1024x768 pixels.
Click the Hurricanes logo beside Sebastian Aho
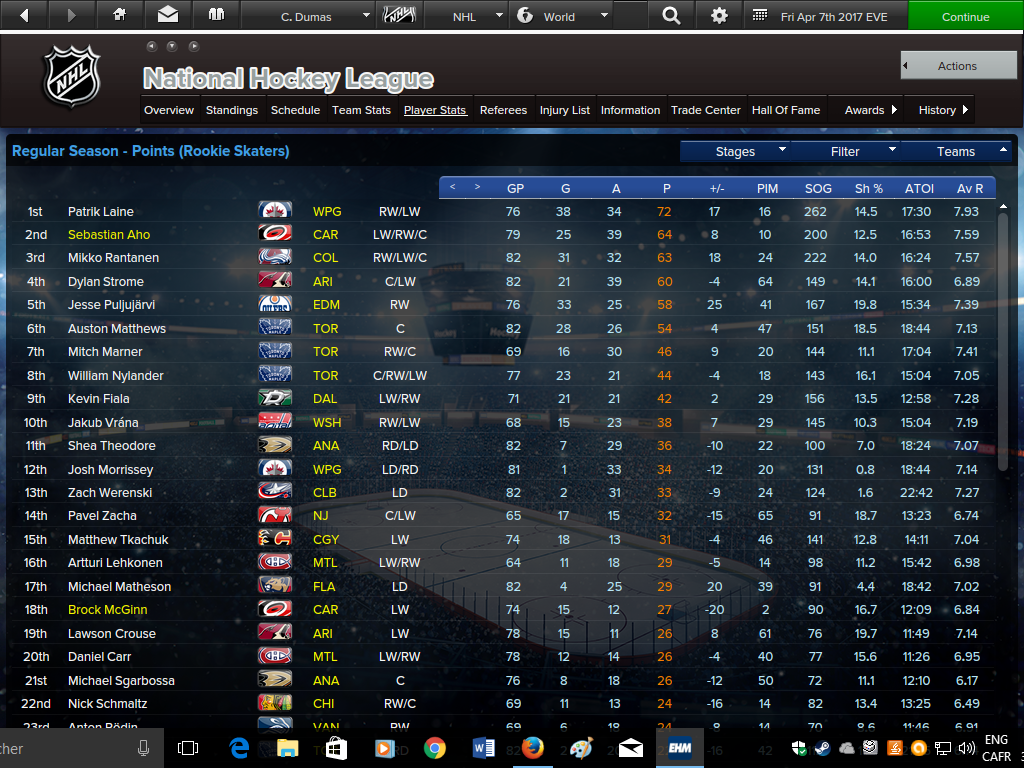275,234
